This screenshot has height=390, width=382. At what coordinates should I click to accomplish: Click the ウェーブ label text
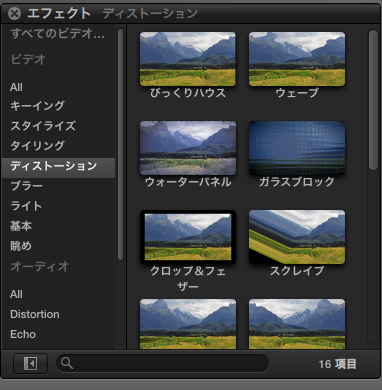click(297, 93)
